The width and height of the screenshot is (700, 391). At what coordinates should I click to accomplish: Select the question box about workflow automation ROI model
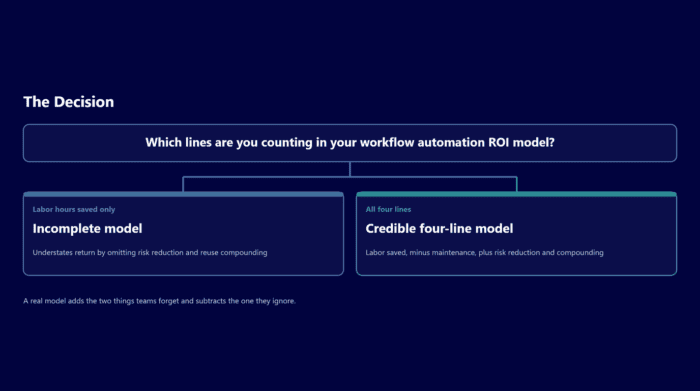350,143
